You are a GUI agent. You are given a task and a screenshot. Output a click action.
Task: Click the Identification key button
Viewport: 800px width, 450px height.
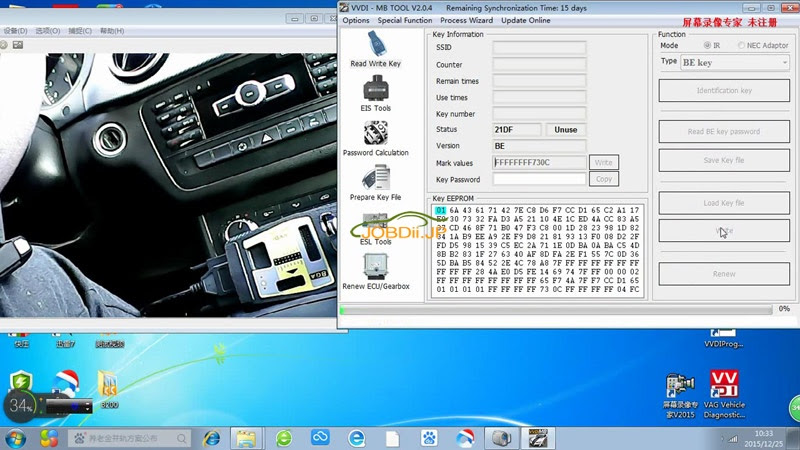pyautogui.click(x=724, y=90)
